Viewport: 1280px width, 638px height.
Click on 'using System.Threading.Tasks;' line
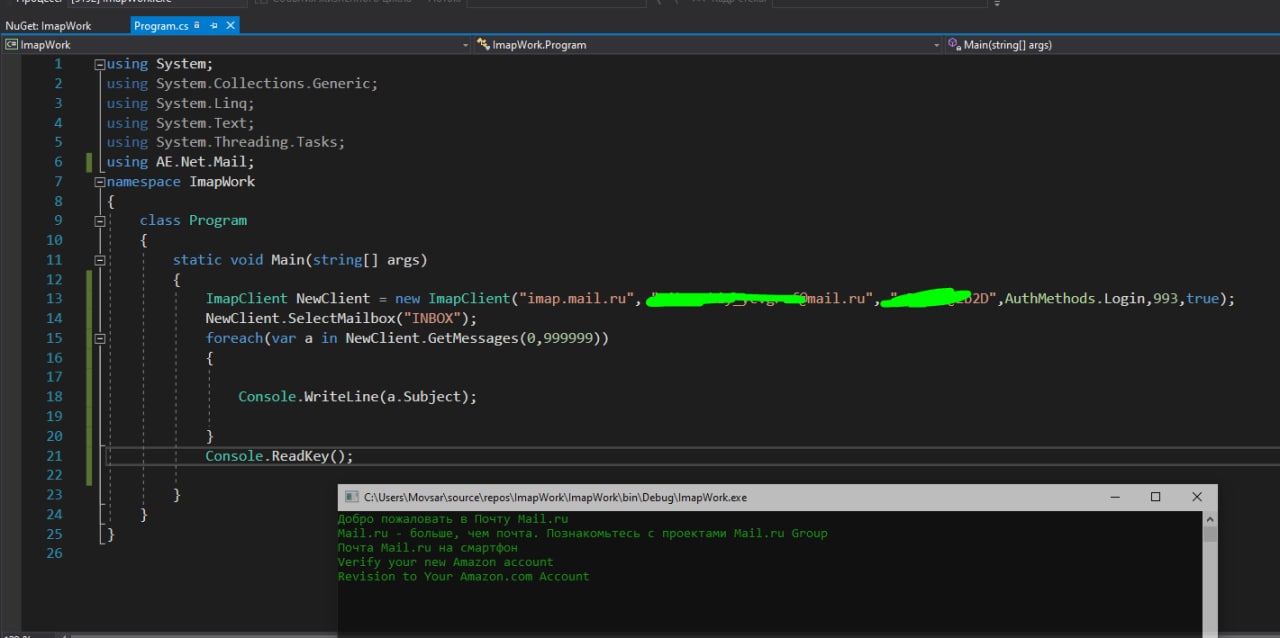point(226,142)
